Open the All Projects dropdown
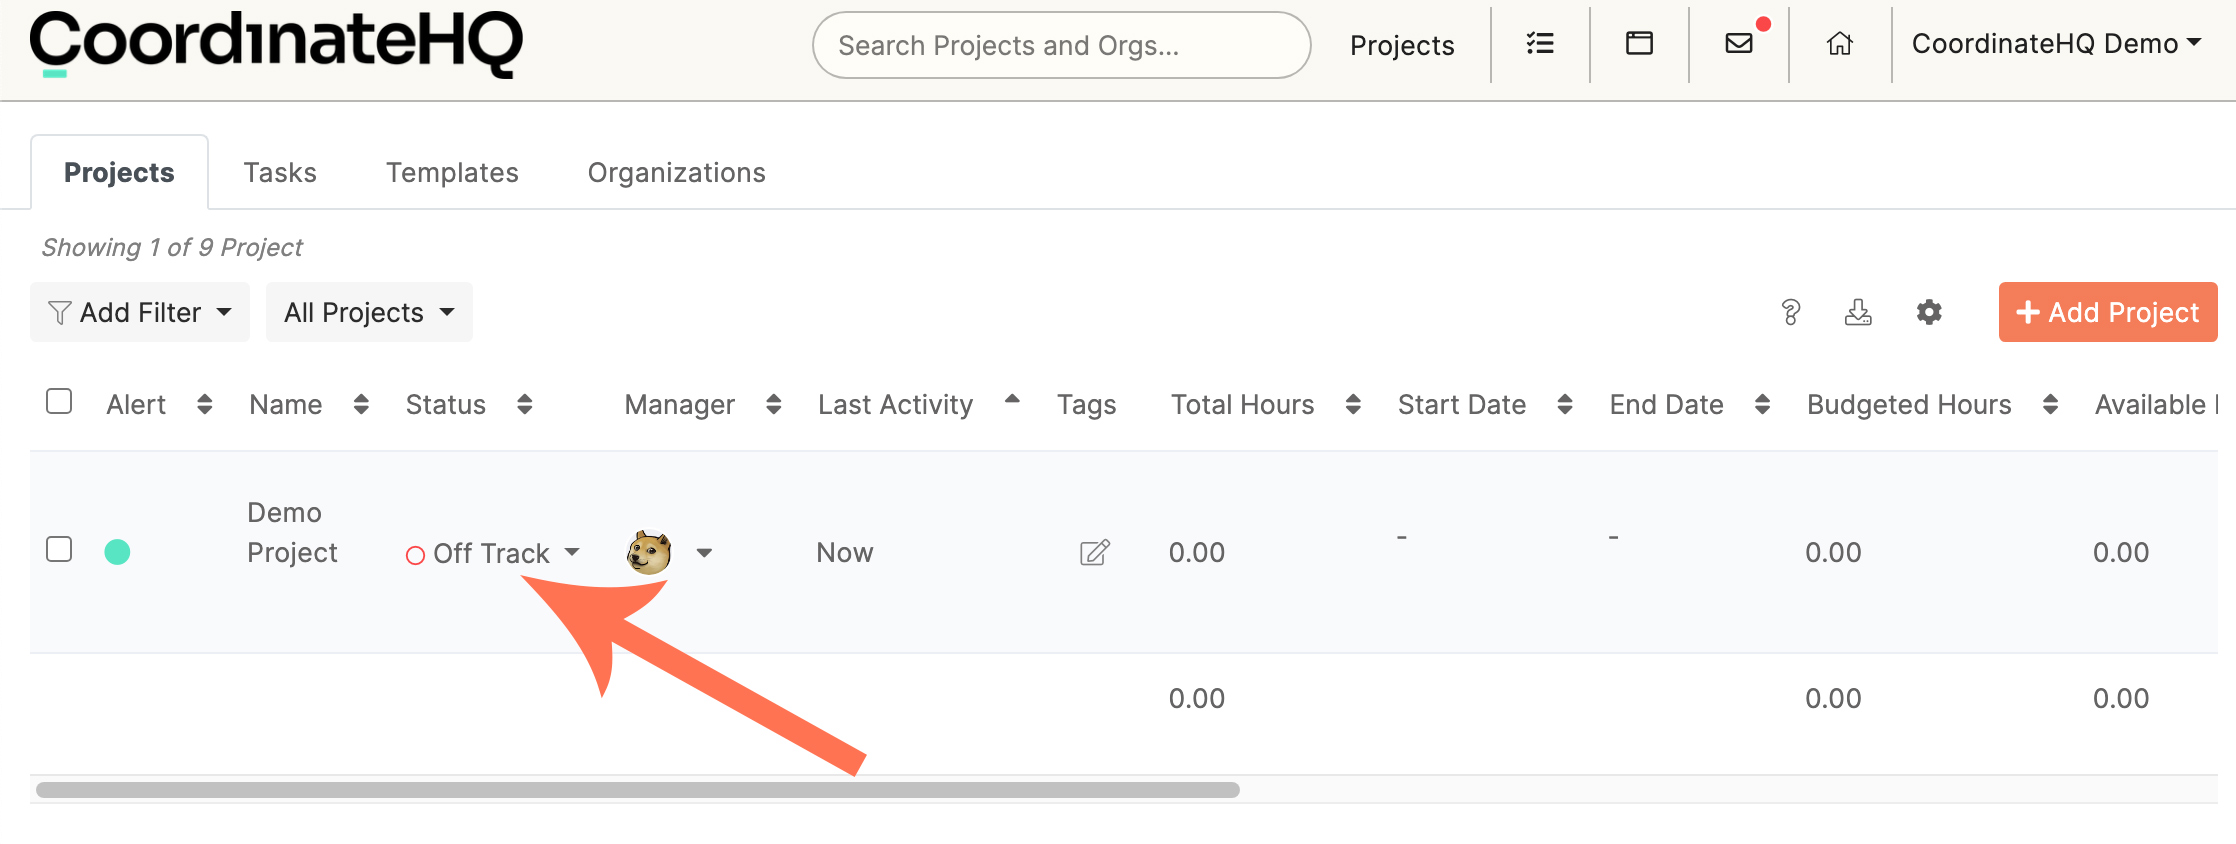This screenshot has height=844, width=2236. 369,312
